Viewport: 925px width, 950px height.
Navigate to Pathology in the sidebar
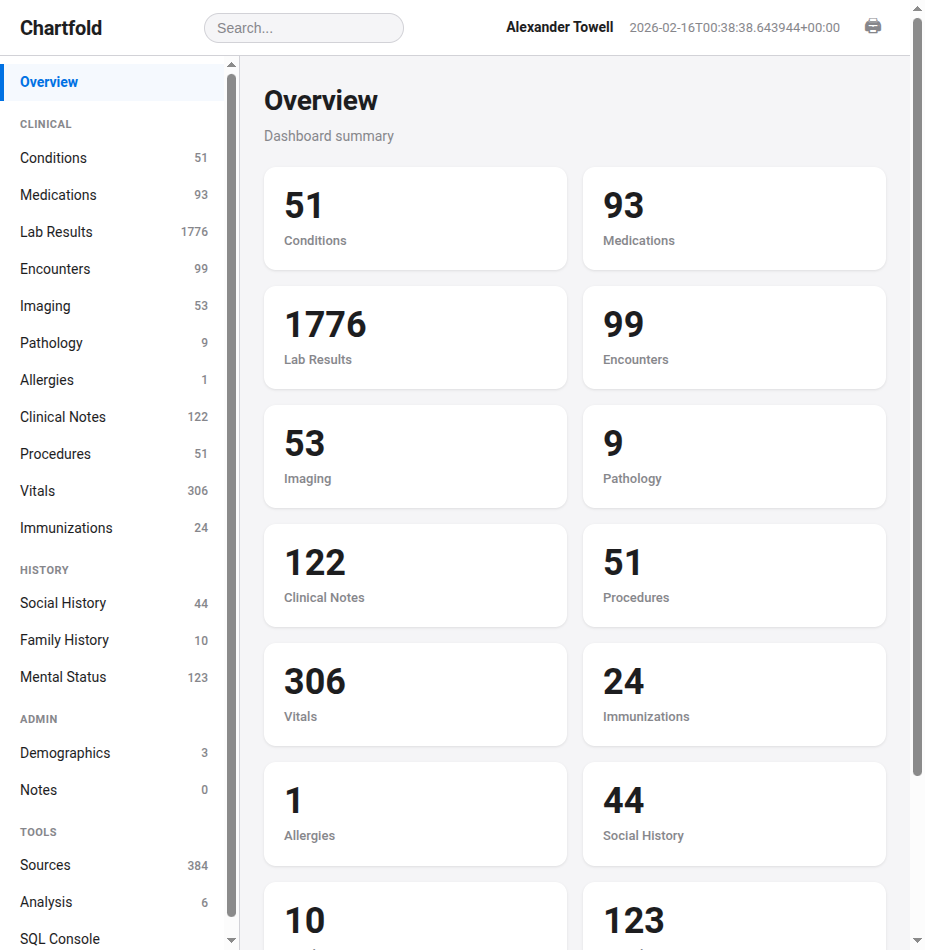pyautogui.click(x=51, y=343)
